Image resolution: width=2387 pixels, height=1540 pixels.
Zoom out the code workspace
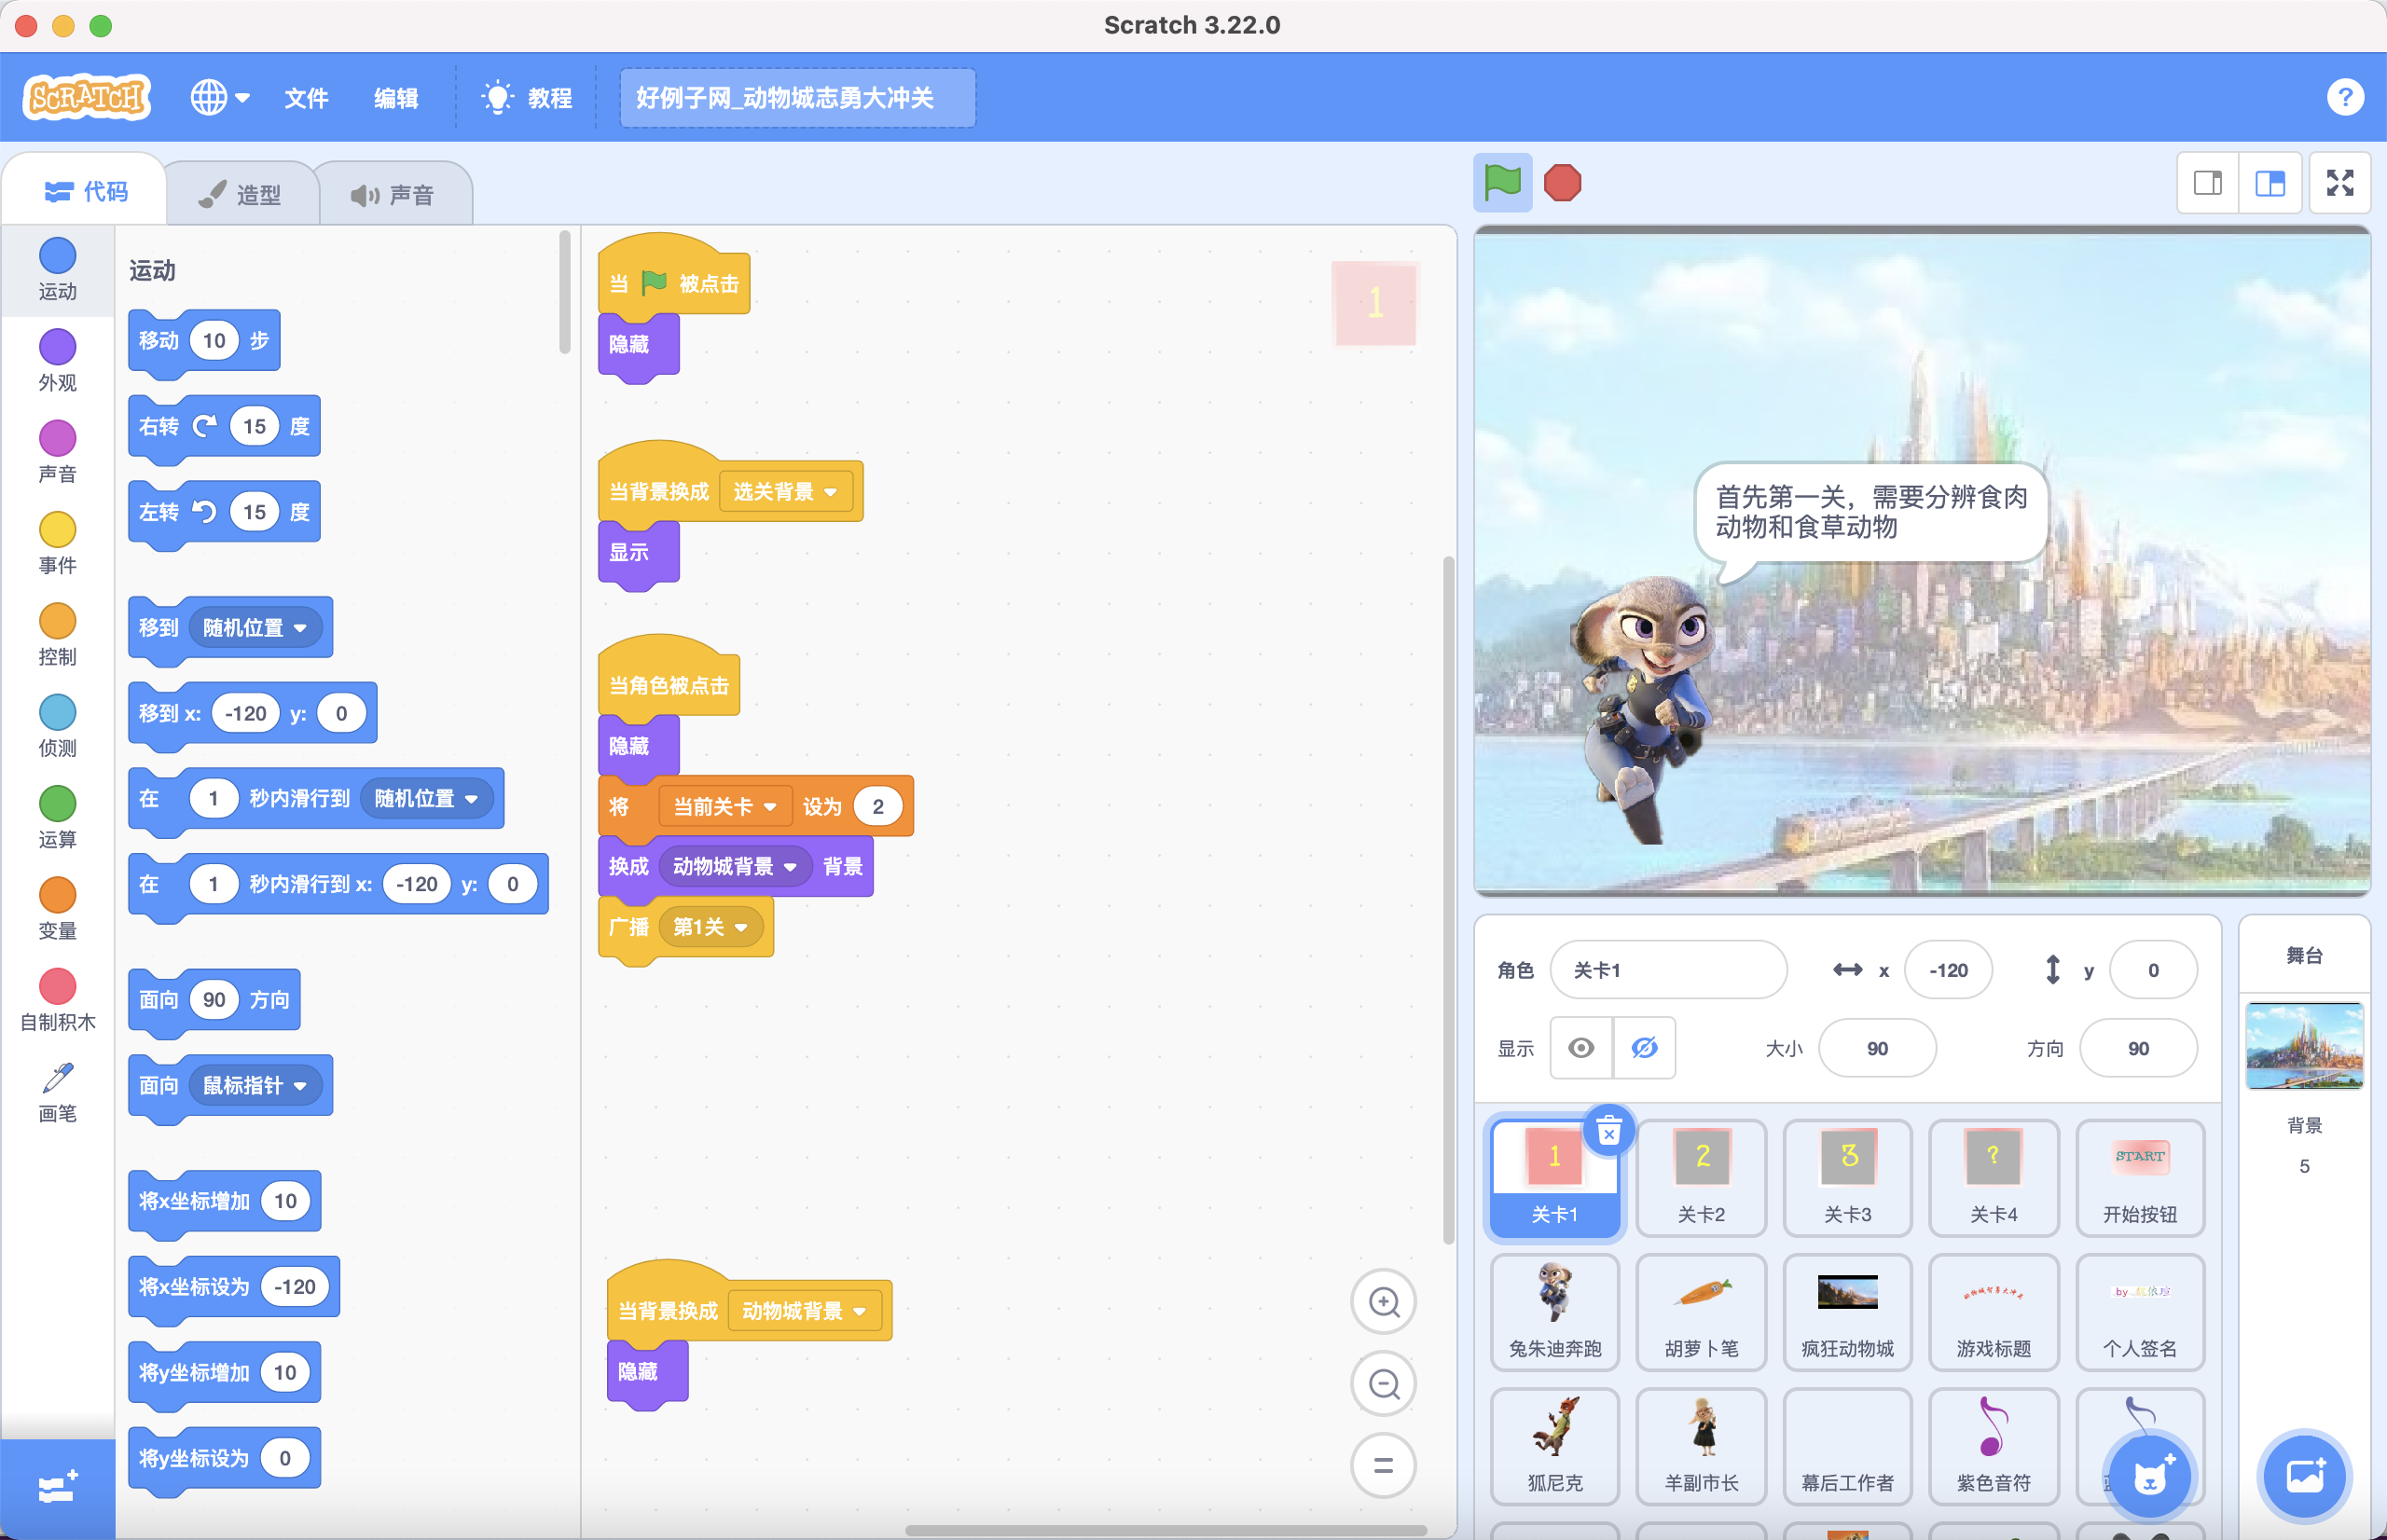pos(1383,1384)
